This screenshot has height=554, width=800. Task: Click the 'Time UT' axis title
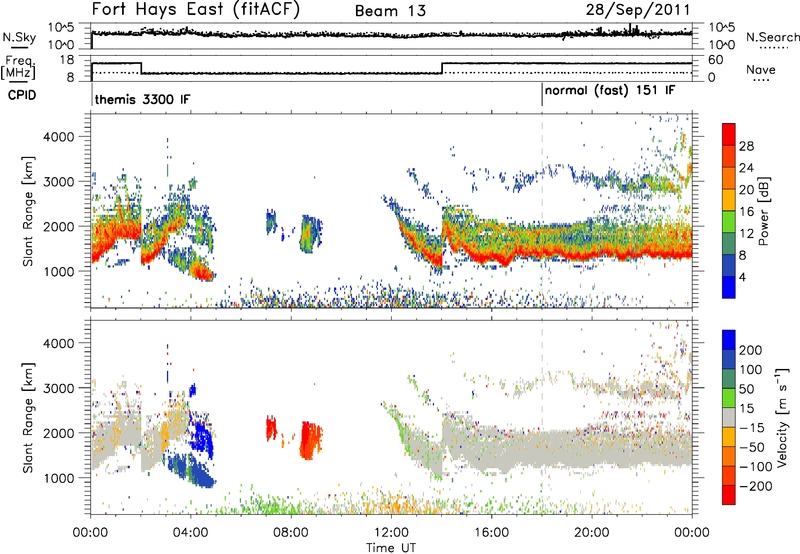(391, 547)
